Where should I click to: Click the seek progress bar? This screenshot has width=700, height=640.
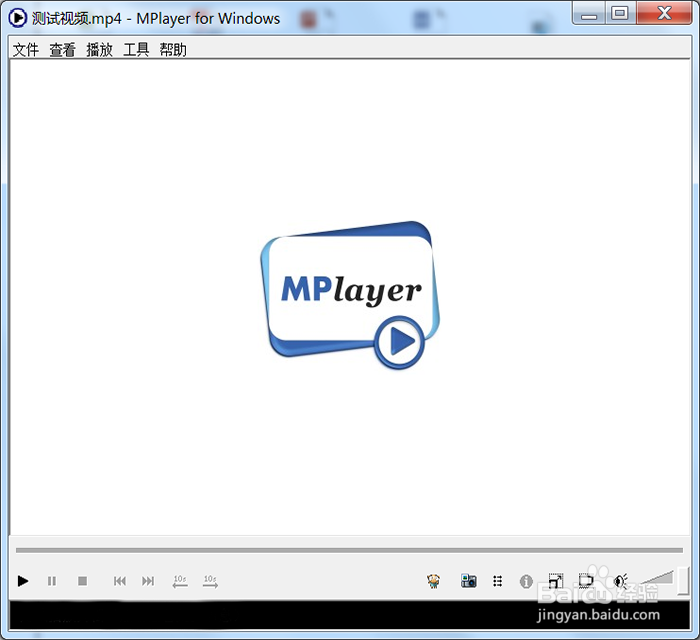[x=349, y=550]
